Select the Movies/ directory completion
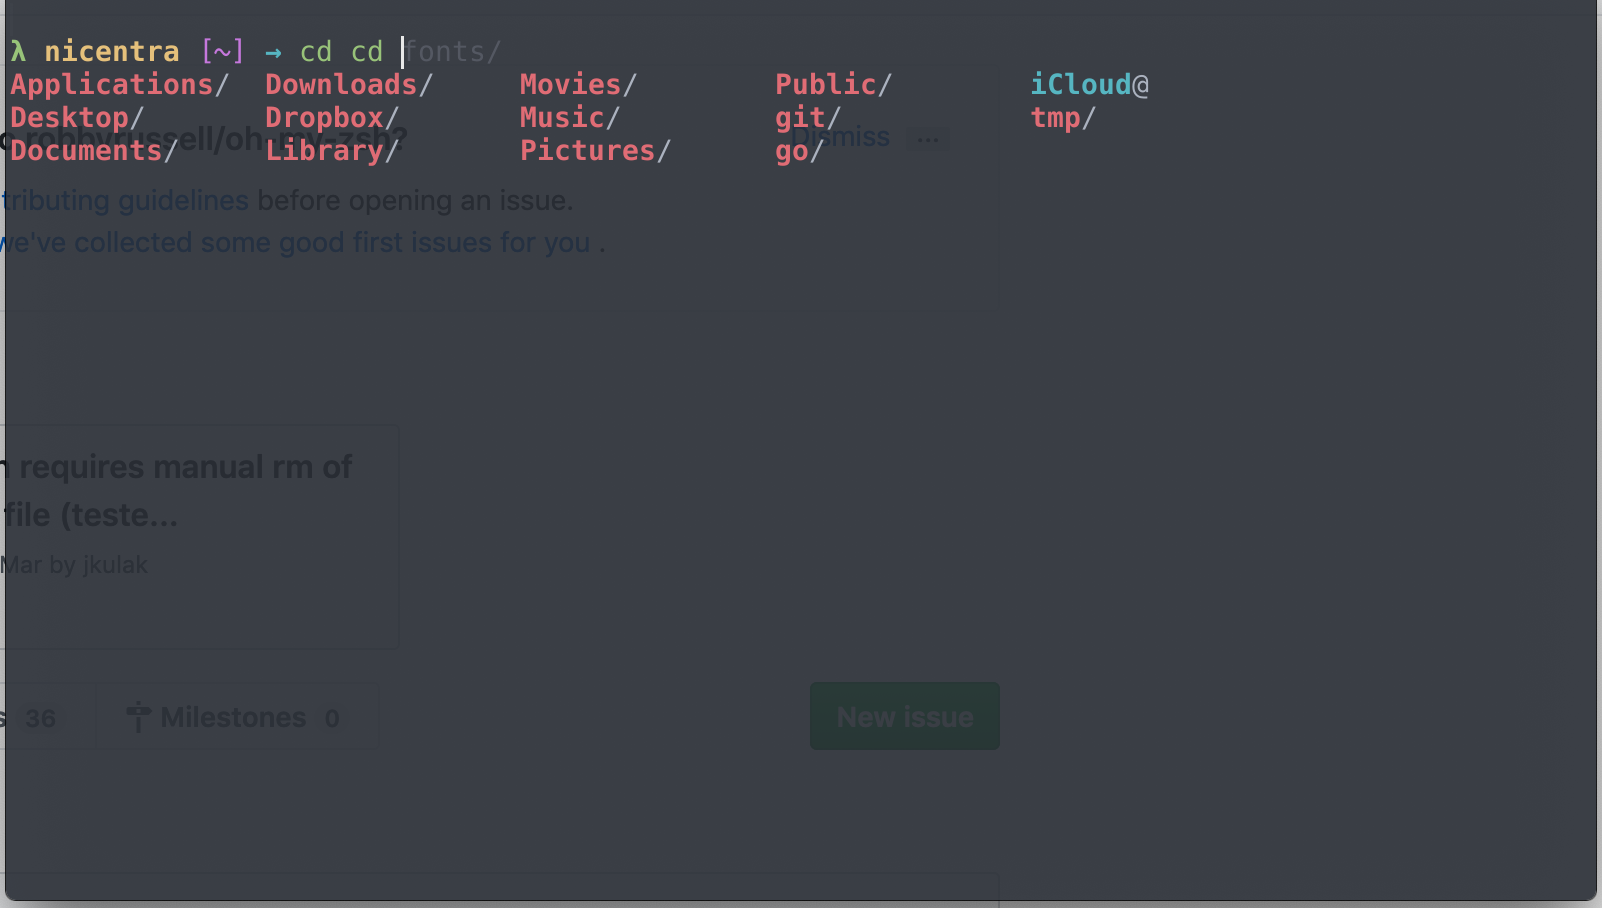The height and width of the screenshot is (908, 1602). pyautogui.click(x=570, y=84)
